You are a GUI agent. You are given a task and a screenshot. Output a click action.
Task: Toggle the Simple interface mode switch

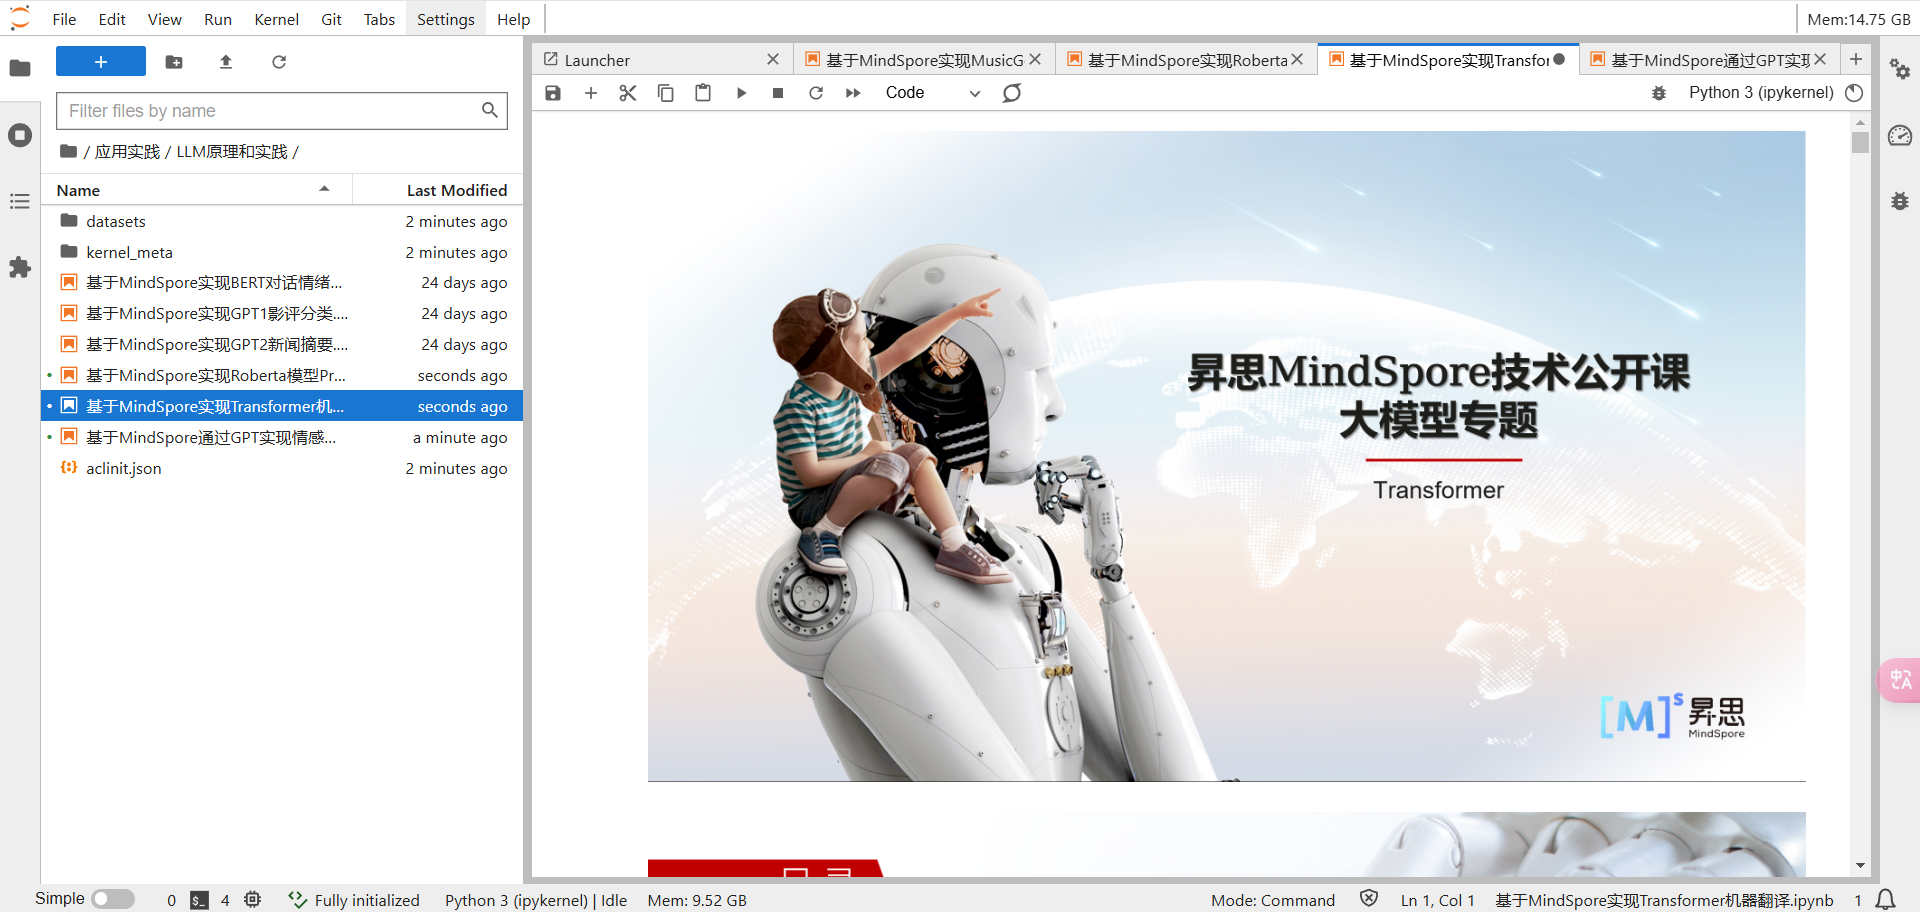pos(113,899)
